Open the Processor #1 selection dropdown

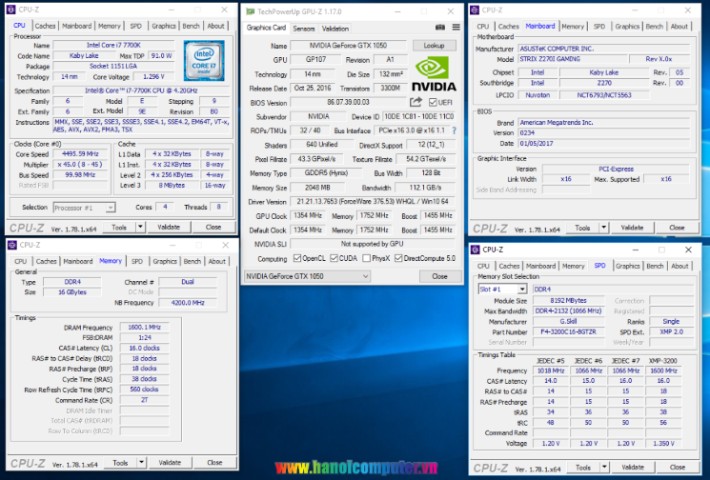pyautogui.click(x=84, y=208)
